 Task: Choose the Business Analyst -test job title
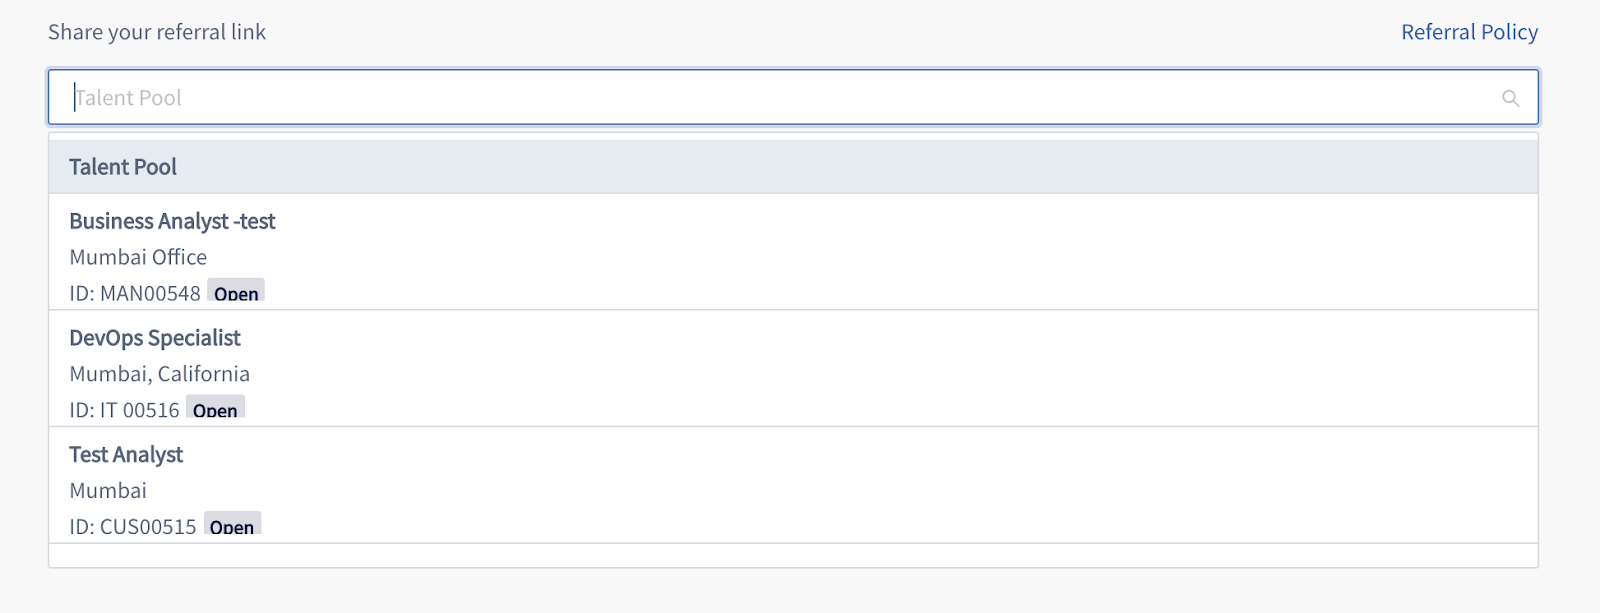click(172, 221)
